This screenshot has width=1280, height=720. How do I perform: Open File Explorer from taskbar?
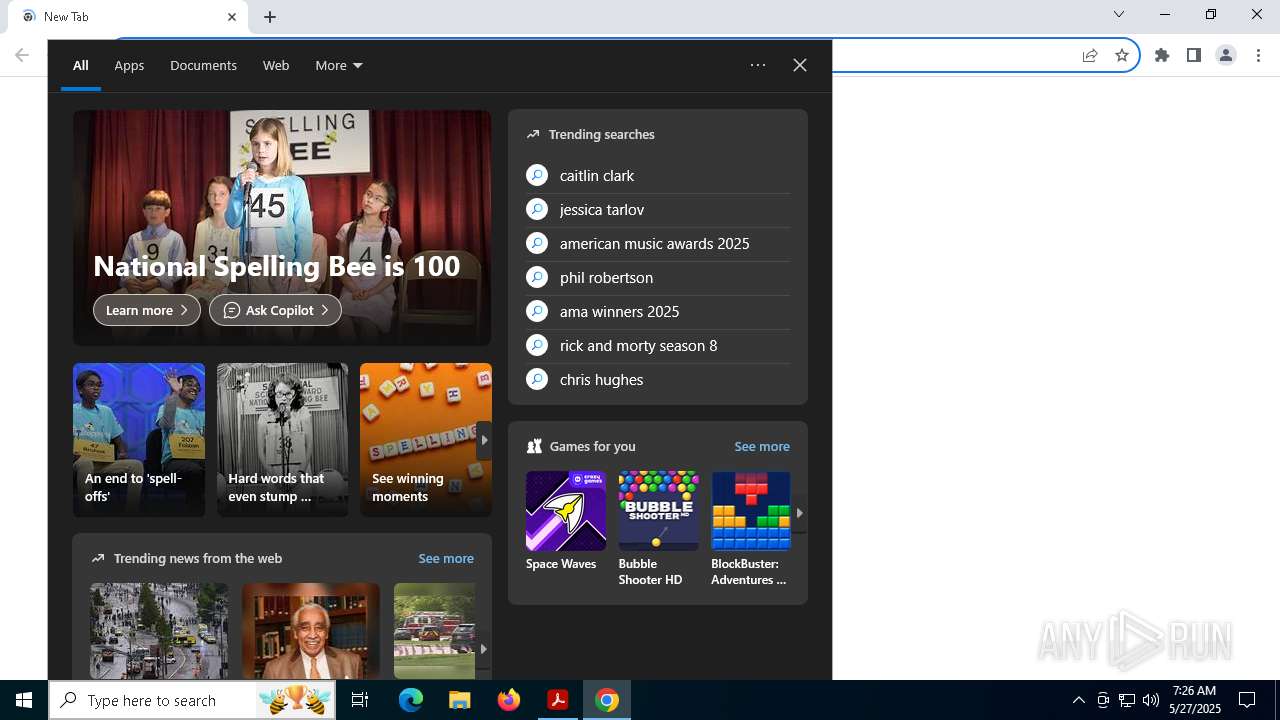point(460,700)
